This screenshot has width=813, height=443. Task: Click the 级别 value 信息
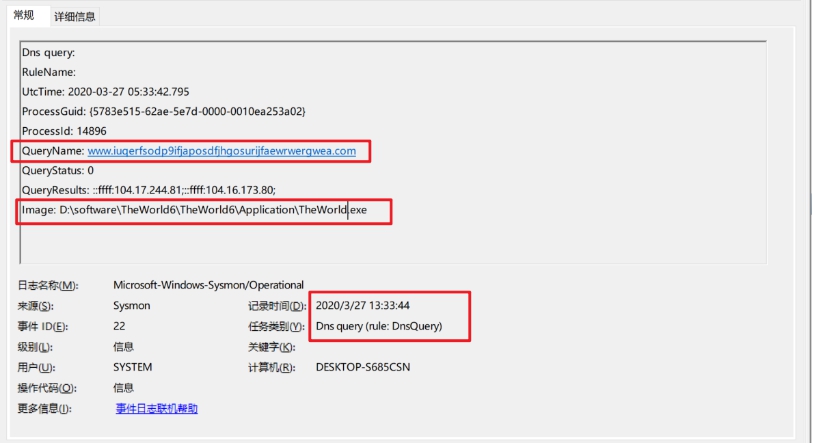click(x=123, y=347)
